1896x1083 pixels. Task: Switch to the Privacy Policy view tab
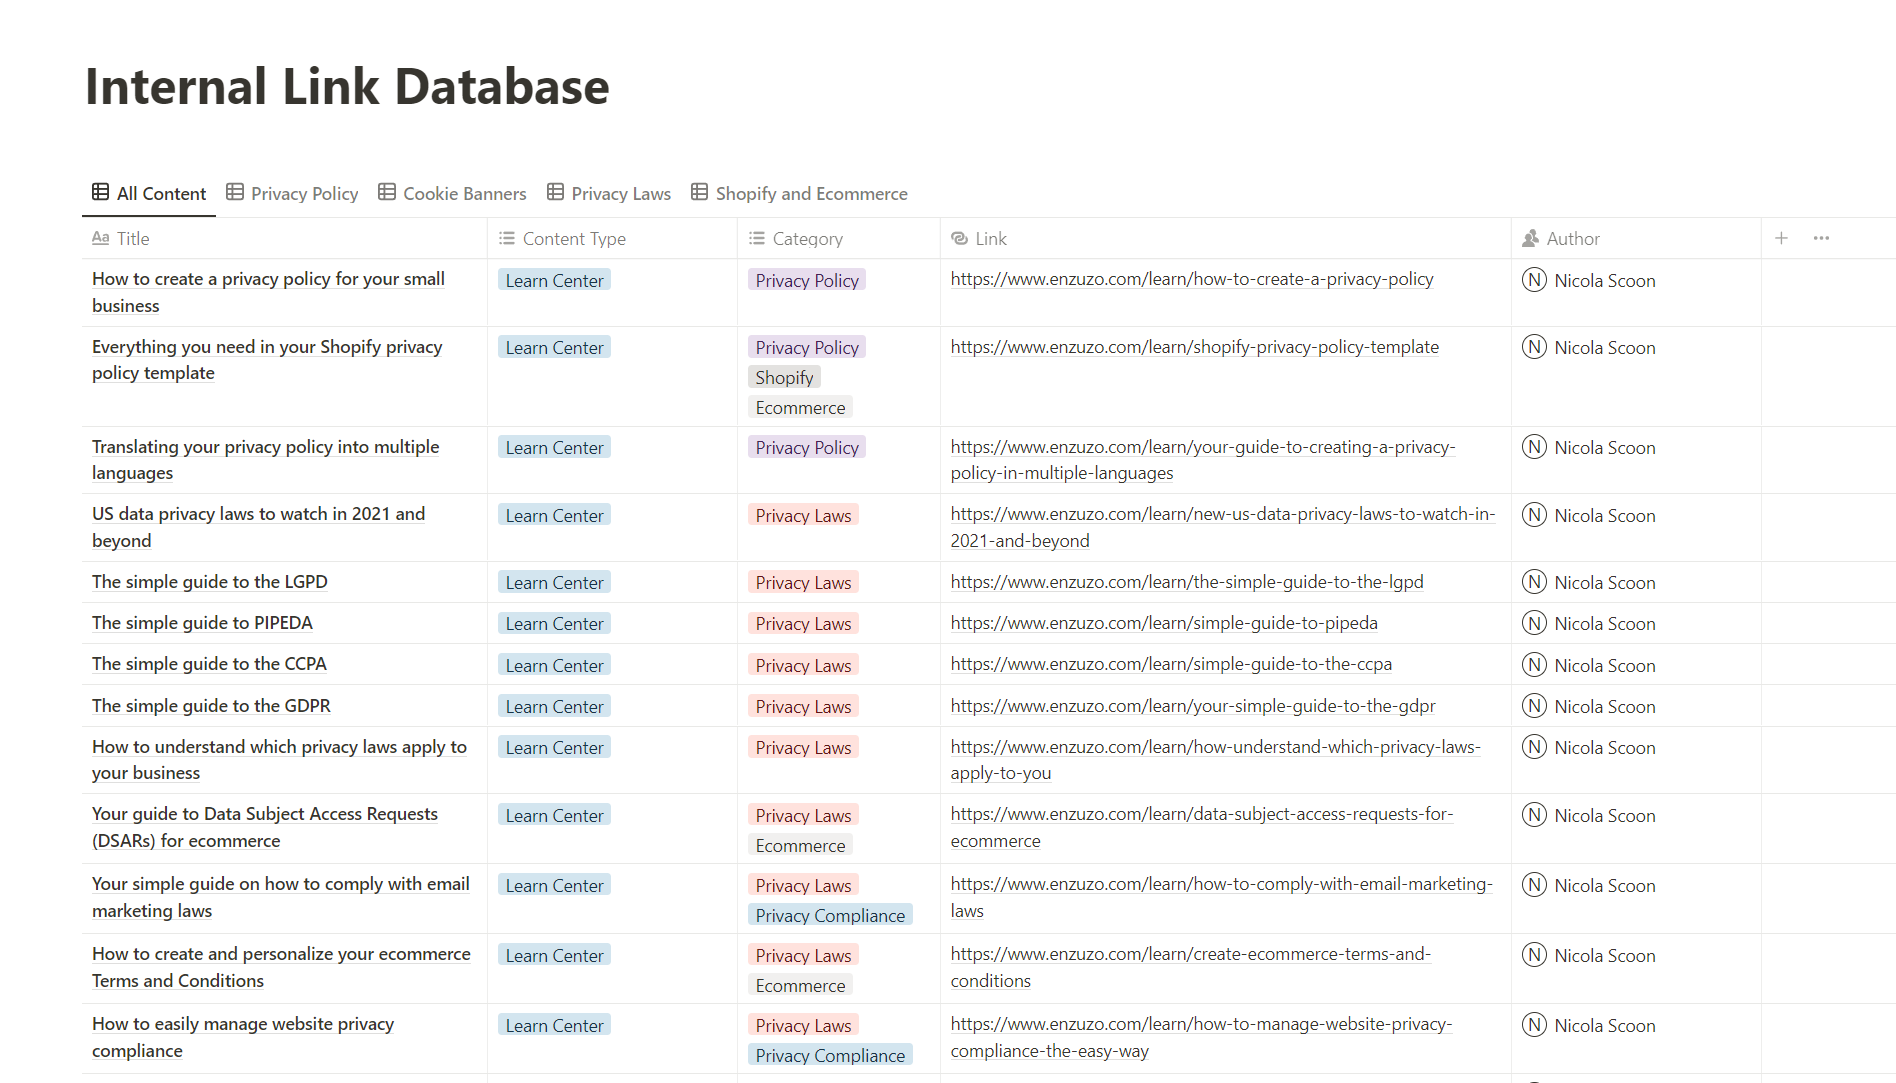tap(292, 193)
